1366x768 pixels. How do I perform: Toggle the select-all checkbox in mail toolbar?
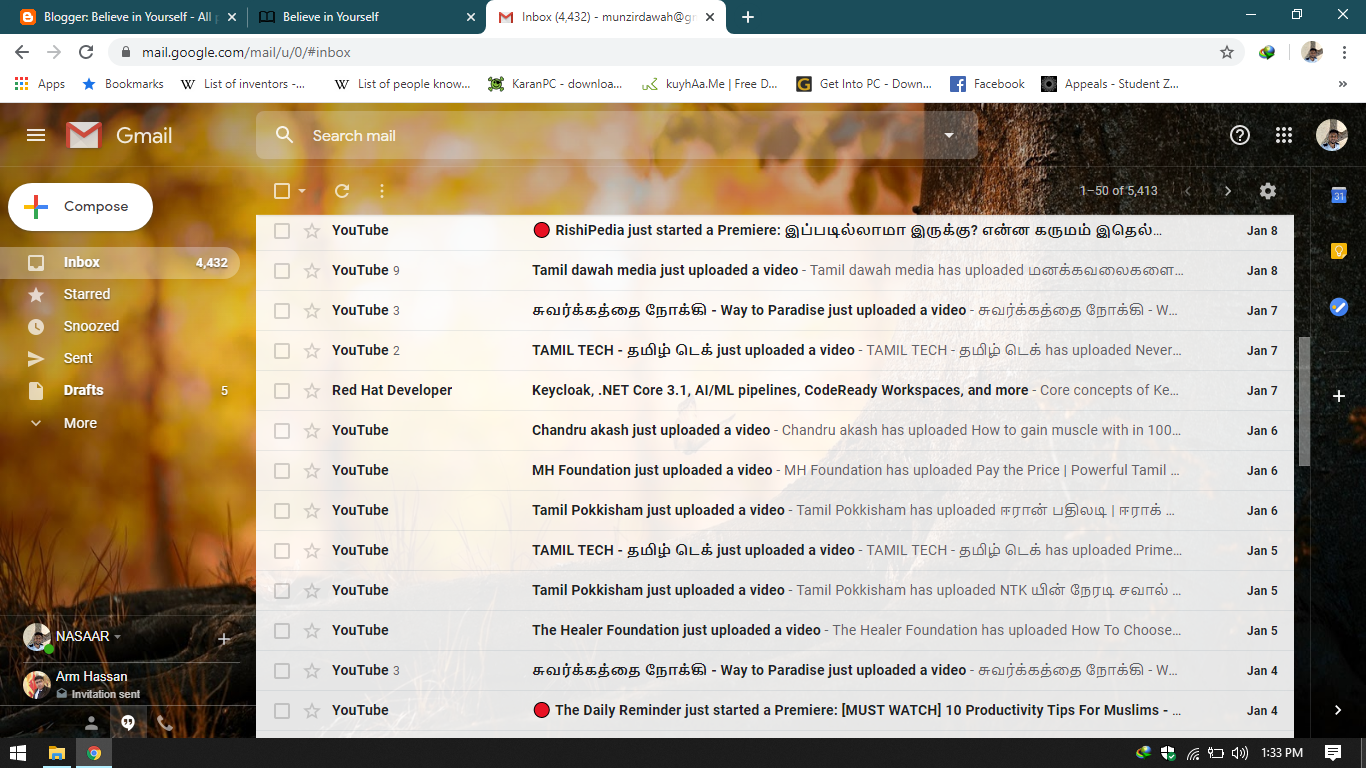click(x=282, y=191)
